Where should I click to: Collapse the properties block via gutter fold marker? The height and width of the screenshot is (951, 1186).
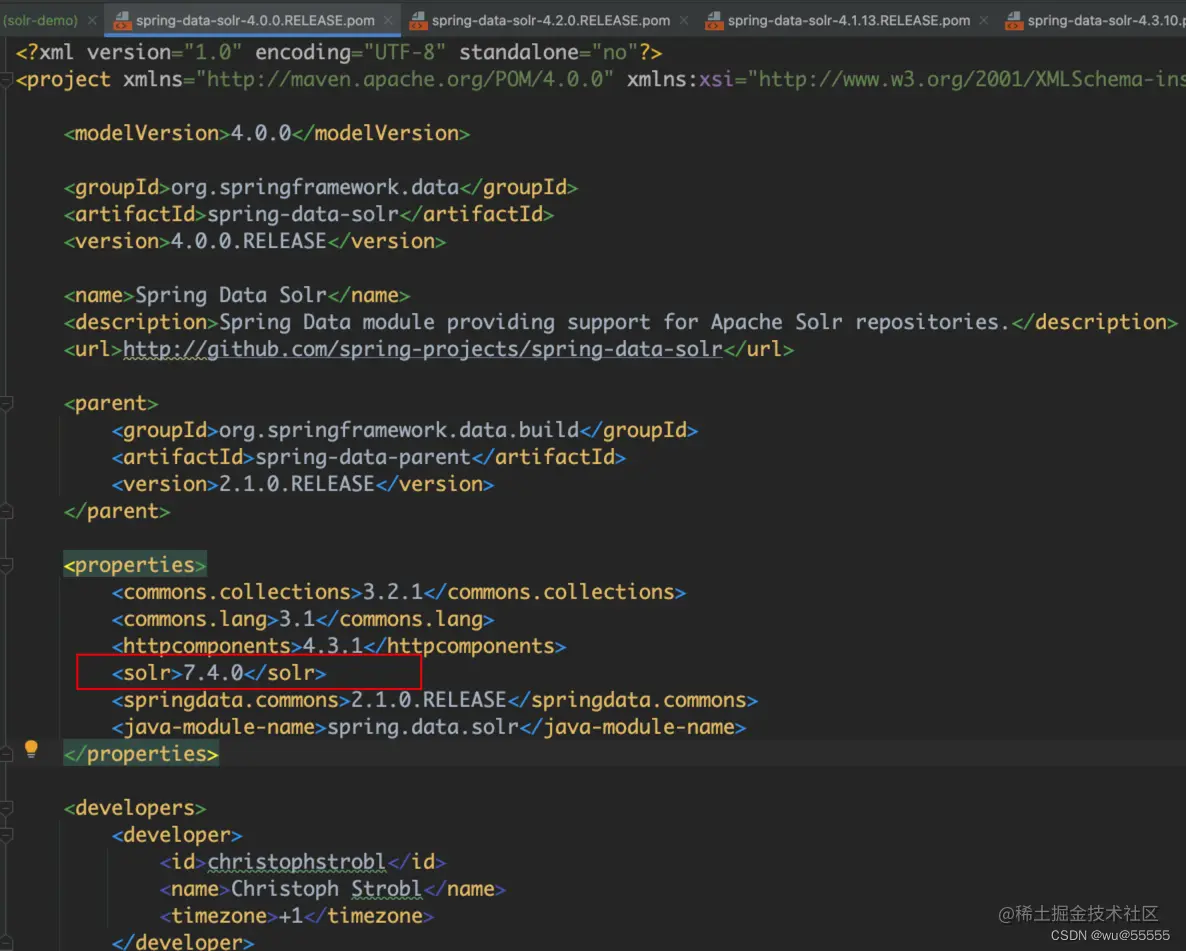(x=6, y=565)
